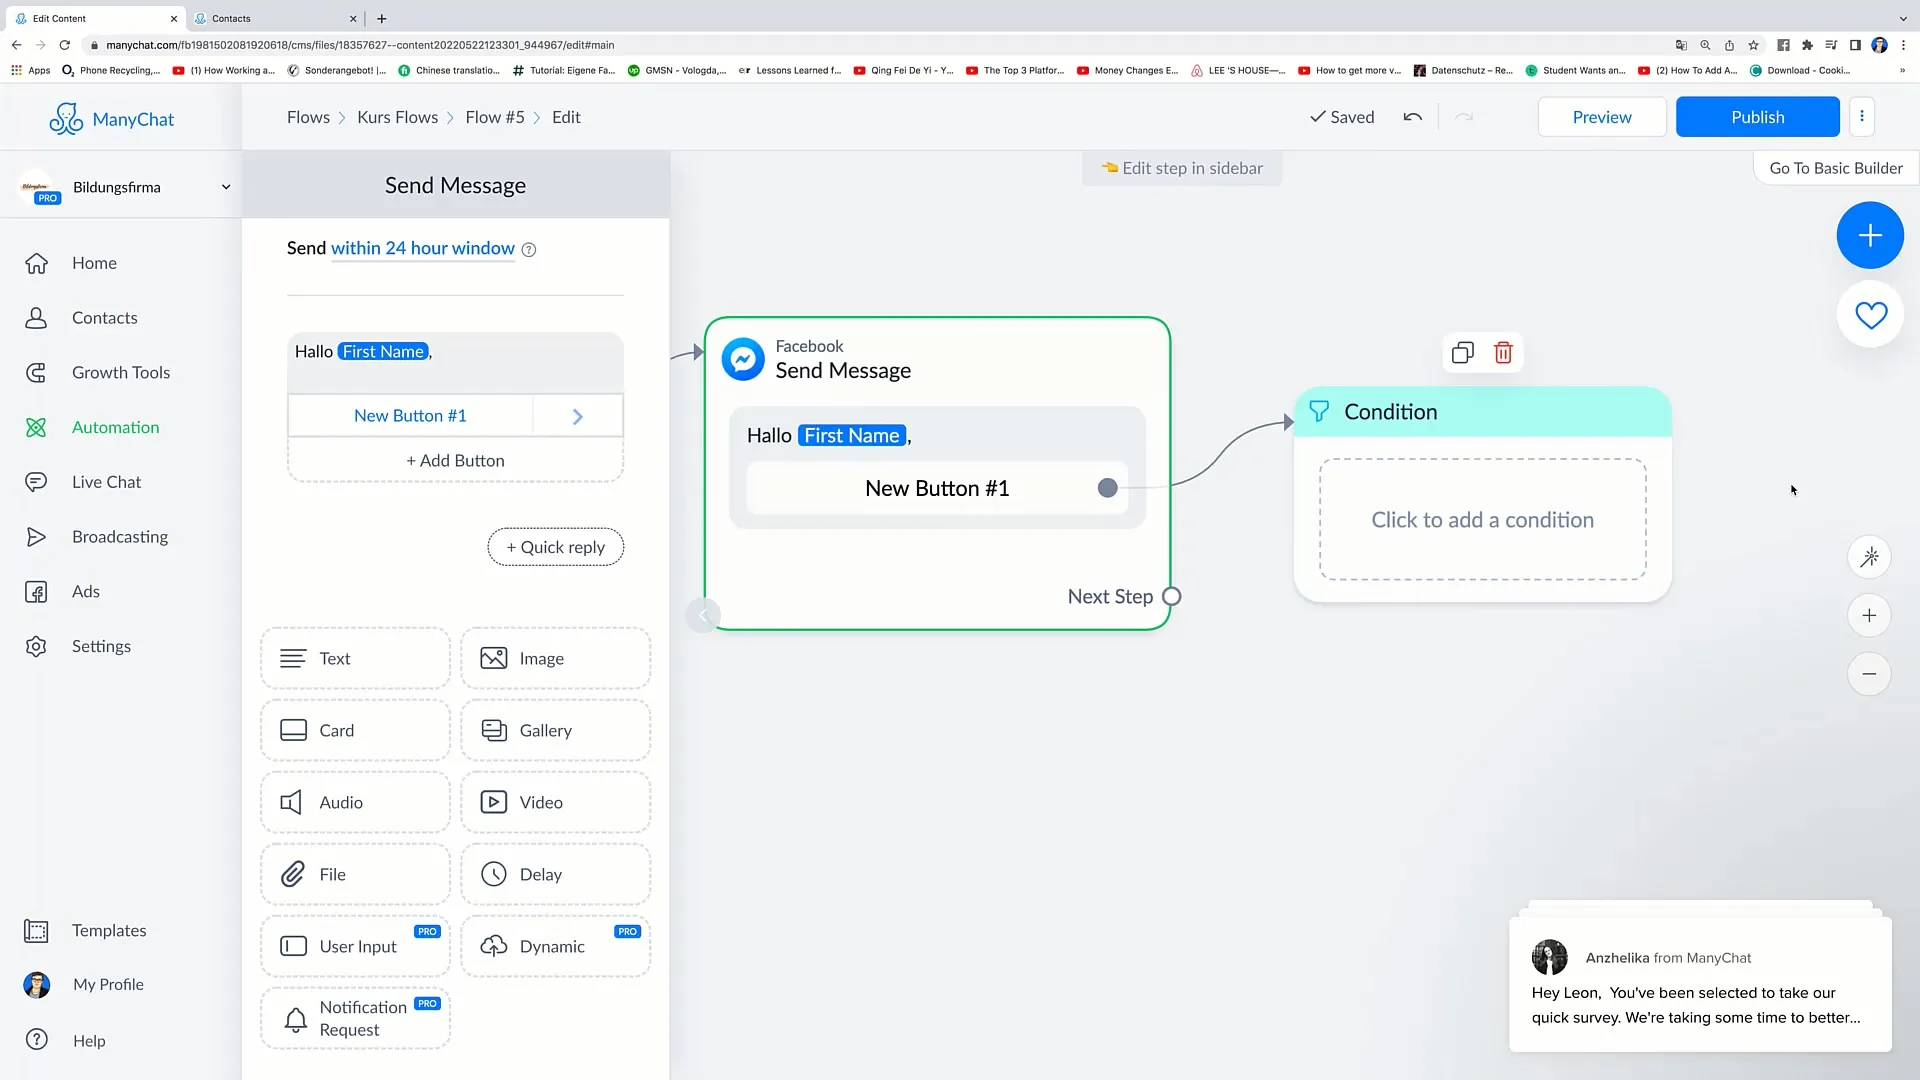Click the help icon beside 24 hour window

point(529,250)
